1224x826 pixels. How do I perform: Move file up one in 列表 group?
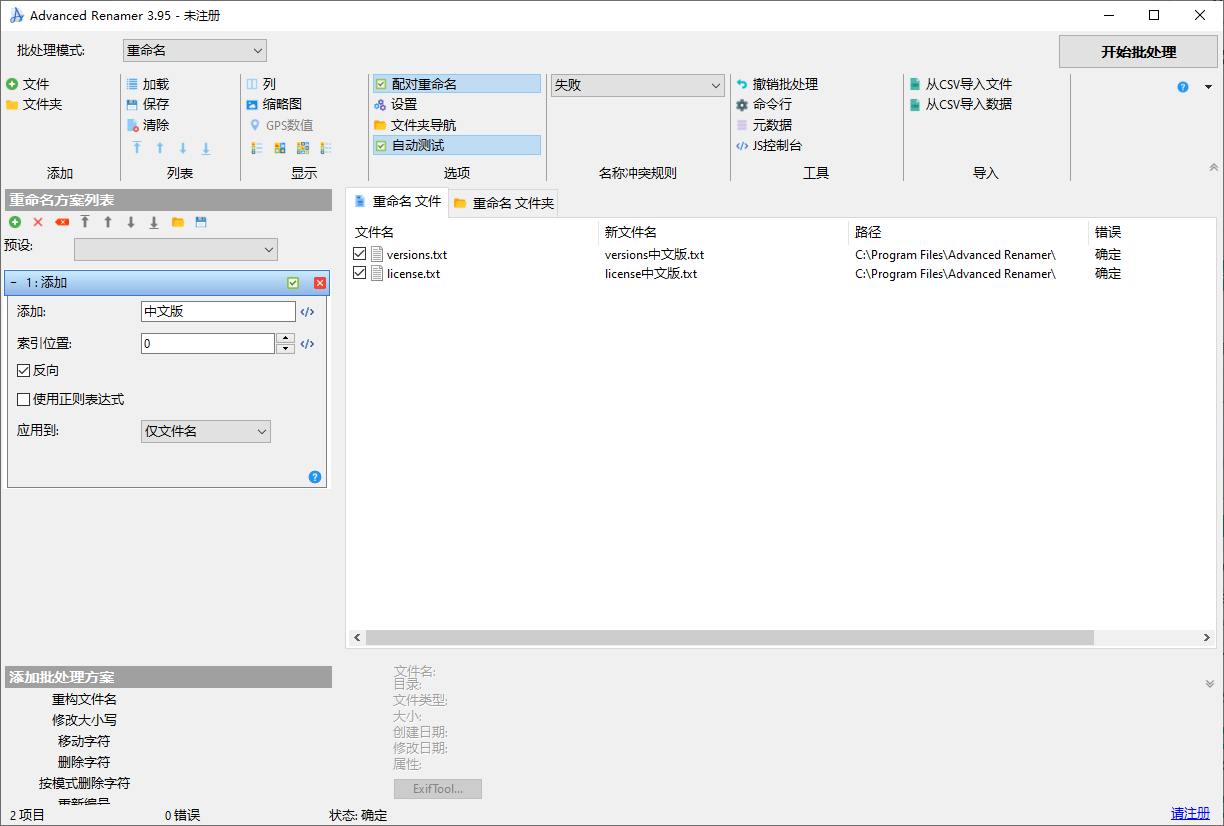click(159, 148)
